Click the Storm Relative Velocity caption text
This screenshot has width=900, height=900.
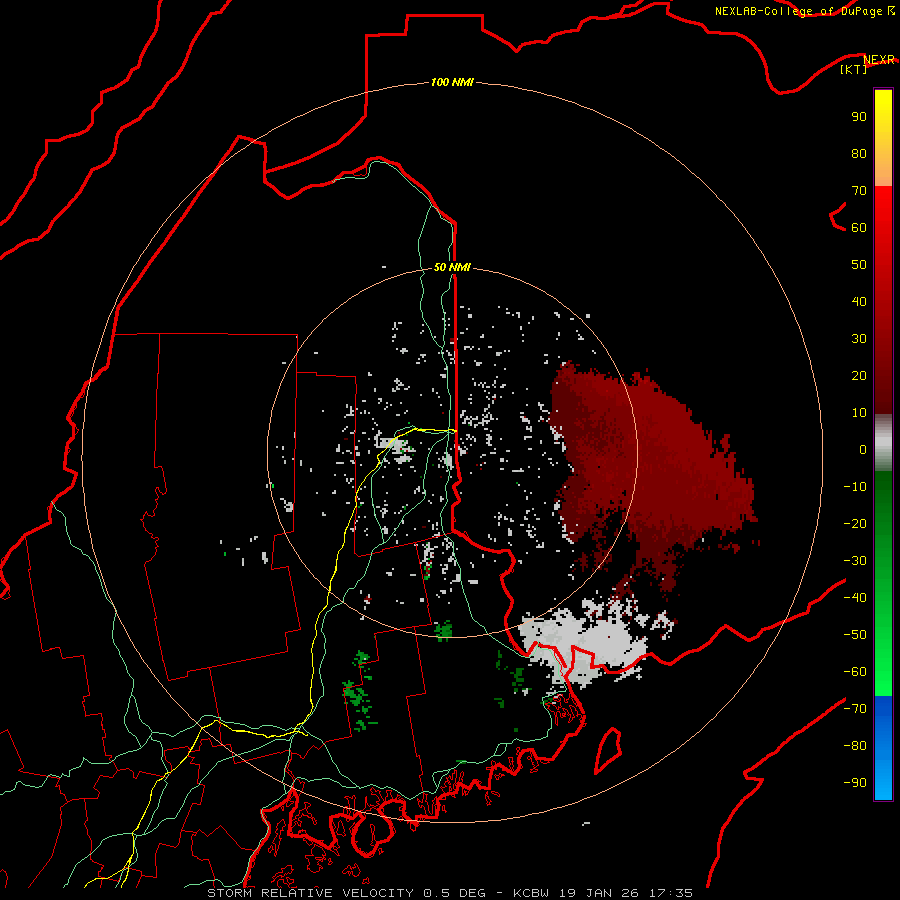[449, 893]
